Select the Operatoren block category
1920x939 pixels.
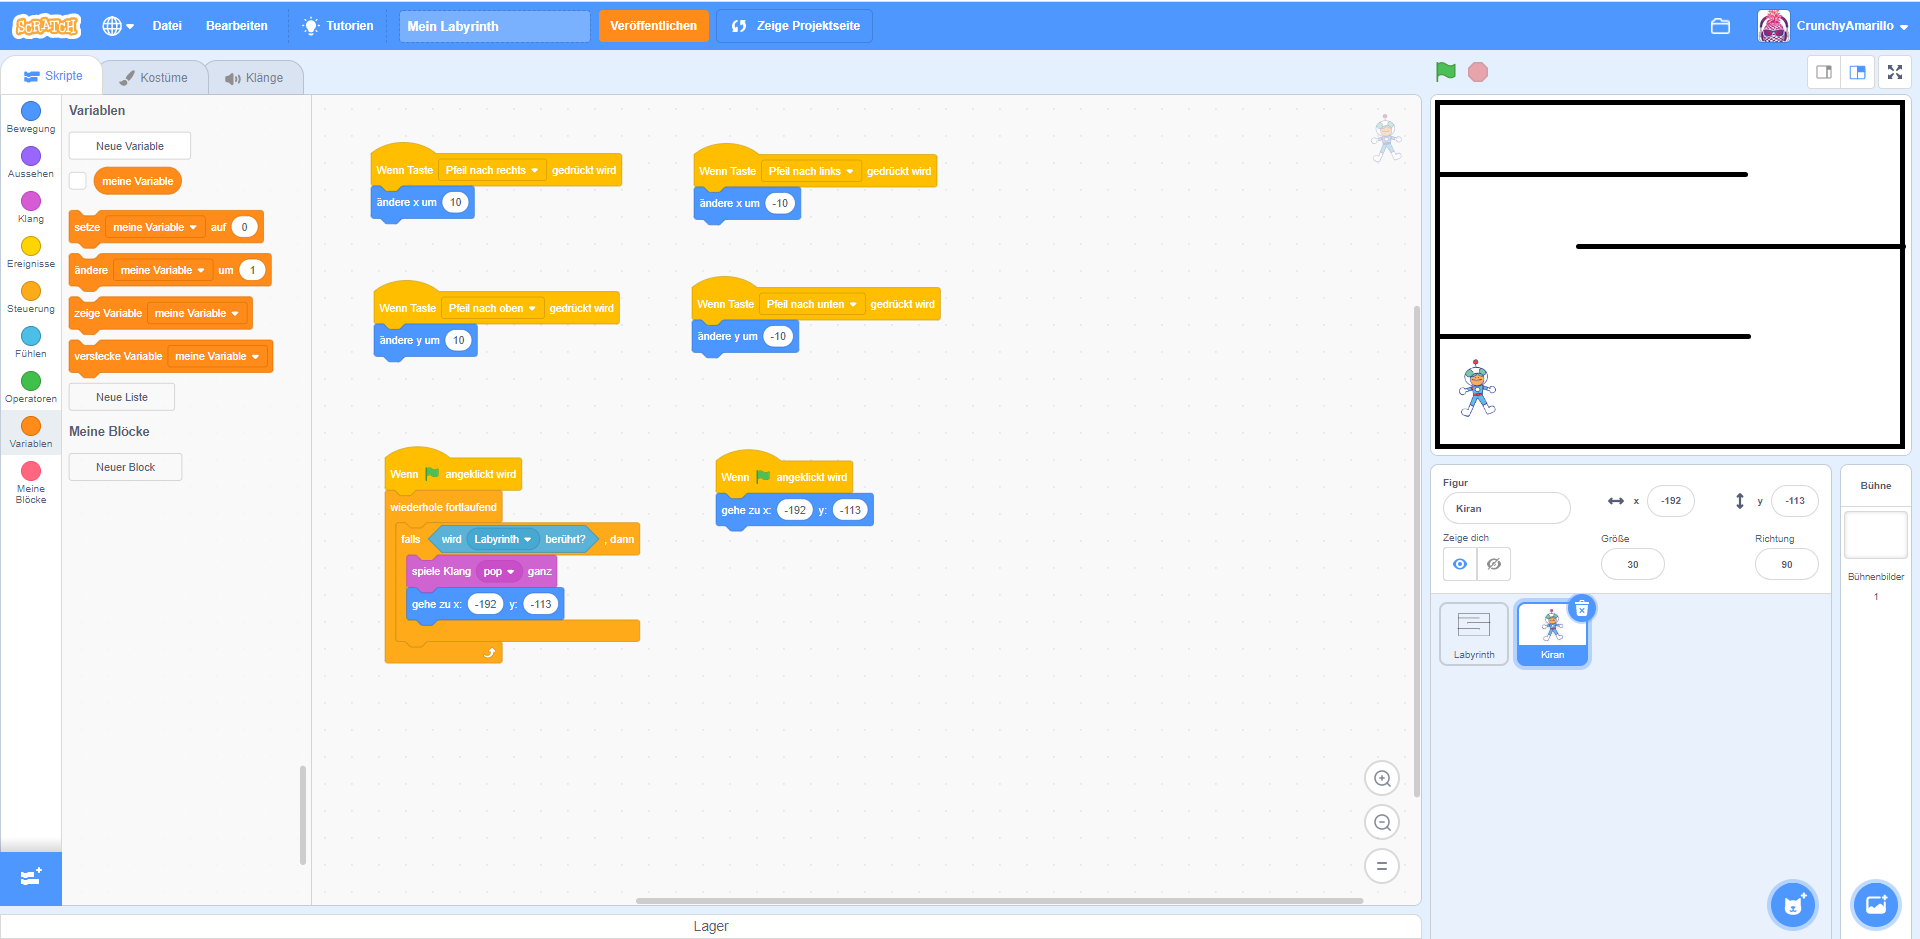(x=31, y=387)
